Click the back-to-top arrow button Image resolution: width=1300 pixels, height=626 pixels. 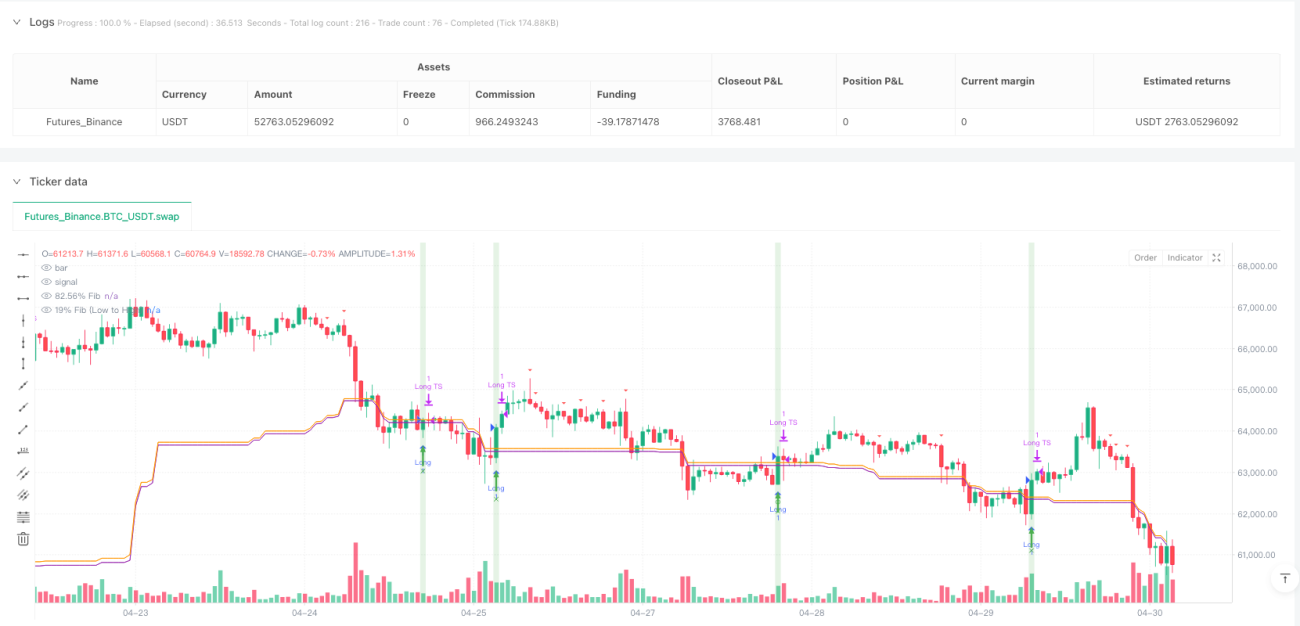click(1285, 578)
